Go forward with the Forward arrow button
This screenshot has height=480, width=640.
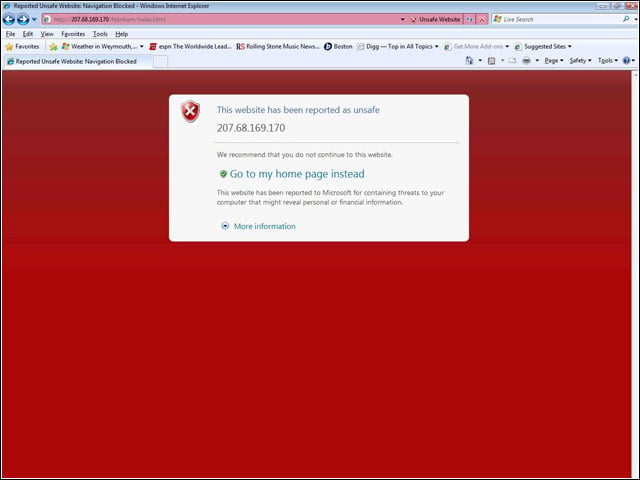coord(23,19)
